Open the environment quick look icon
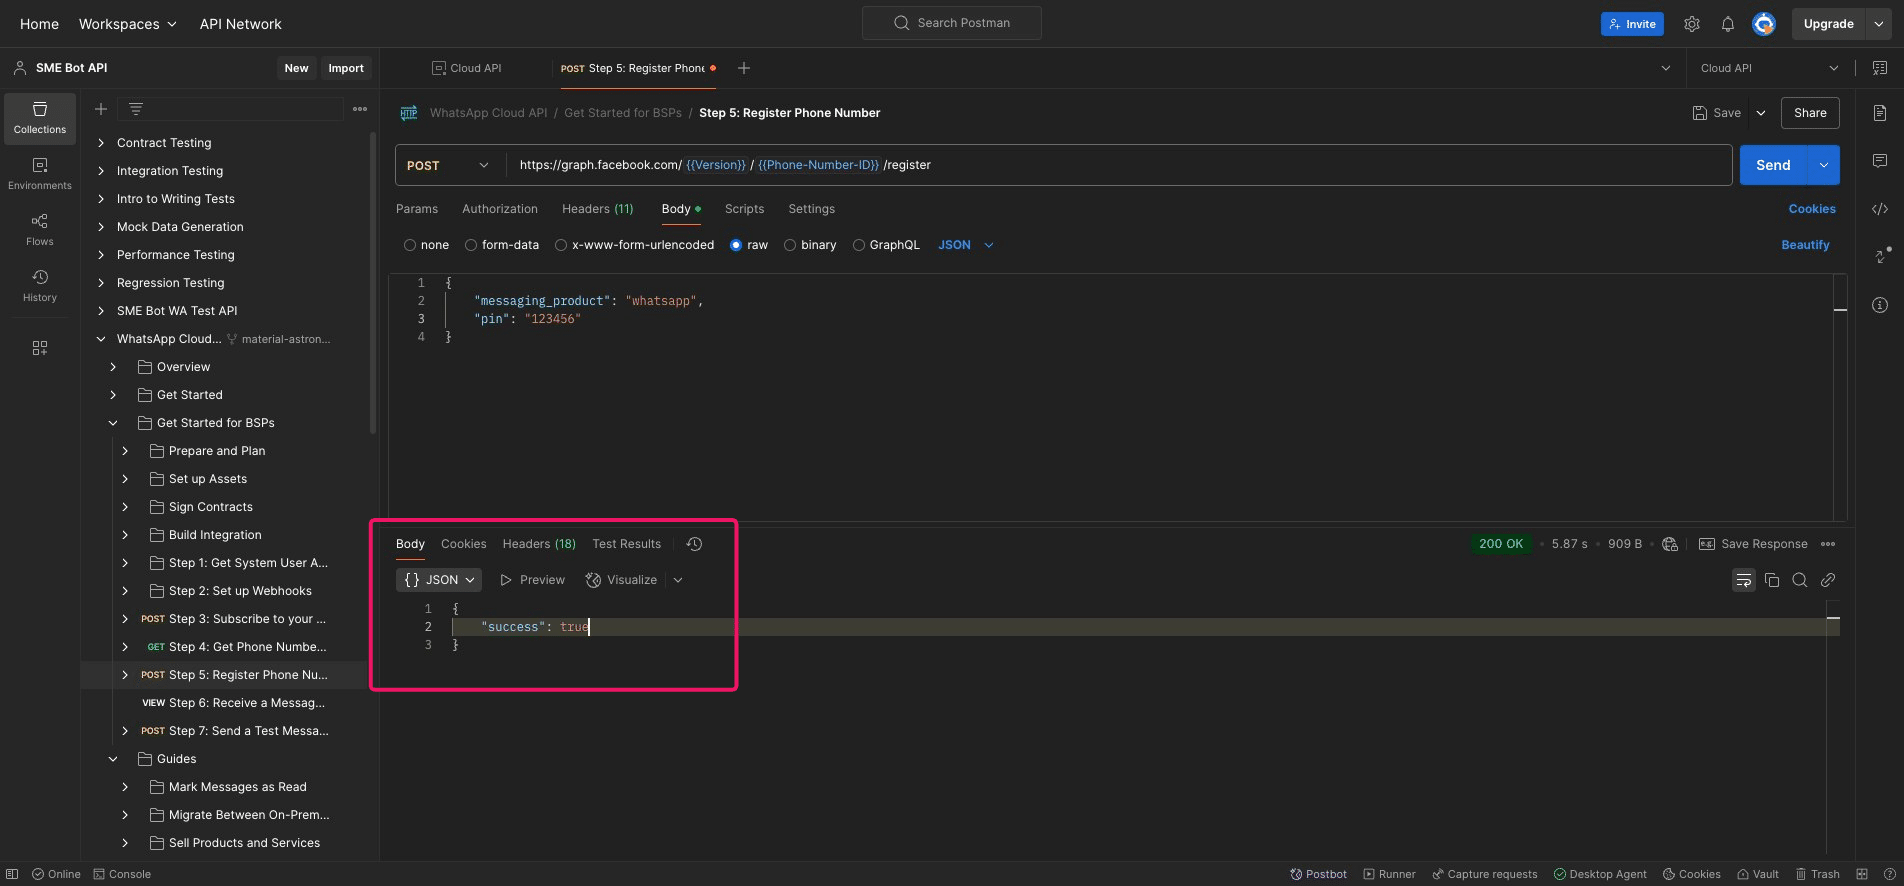 pos(1880,68)
